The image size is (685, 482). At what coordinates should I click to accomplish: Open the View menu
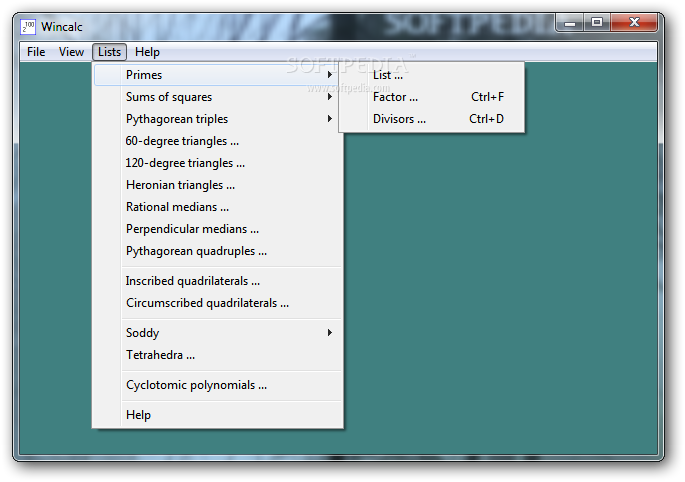(71, 52)
